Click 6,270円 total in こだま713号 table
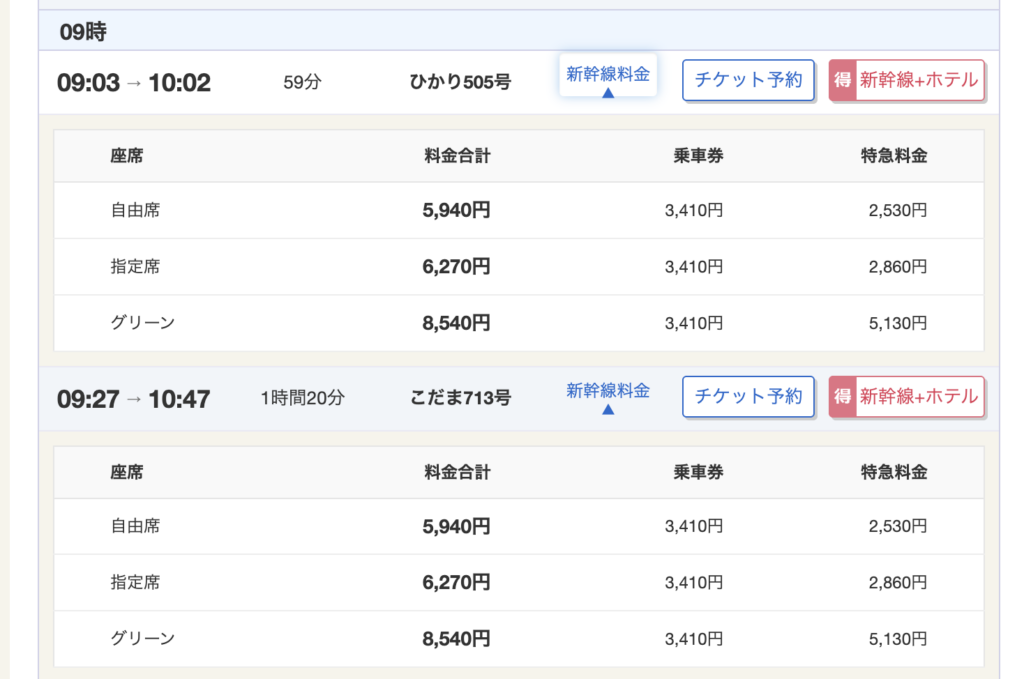The width and height of the screenshot is (1024, 679). point(456,582)
